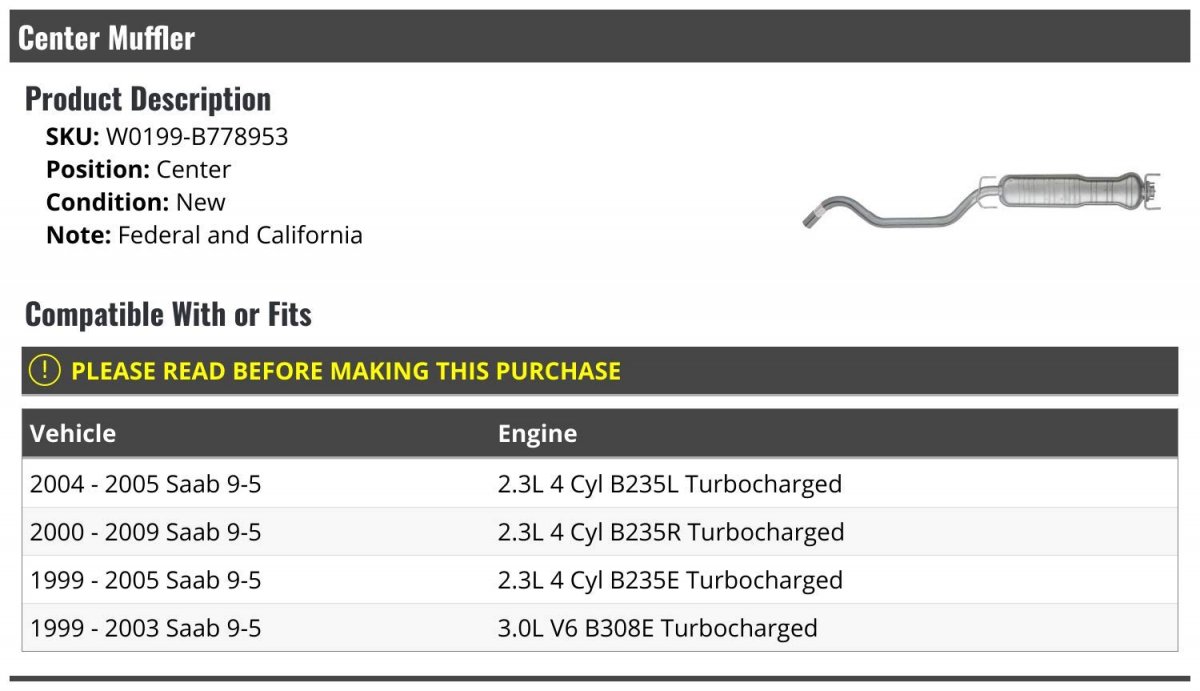Click the exclamation warning icon
The width and height of the screenshot is (1200, 691).
[x=45, y=371]
